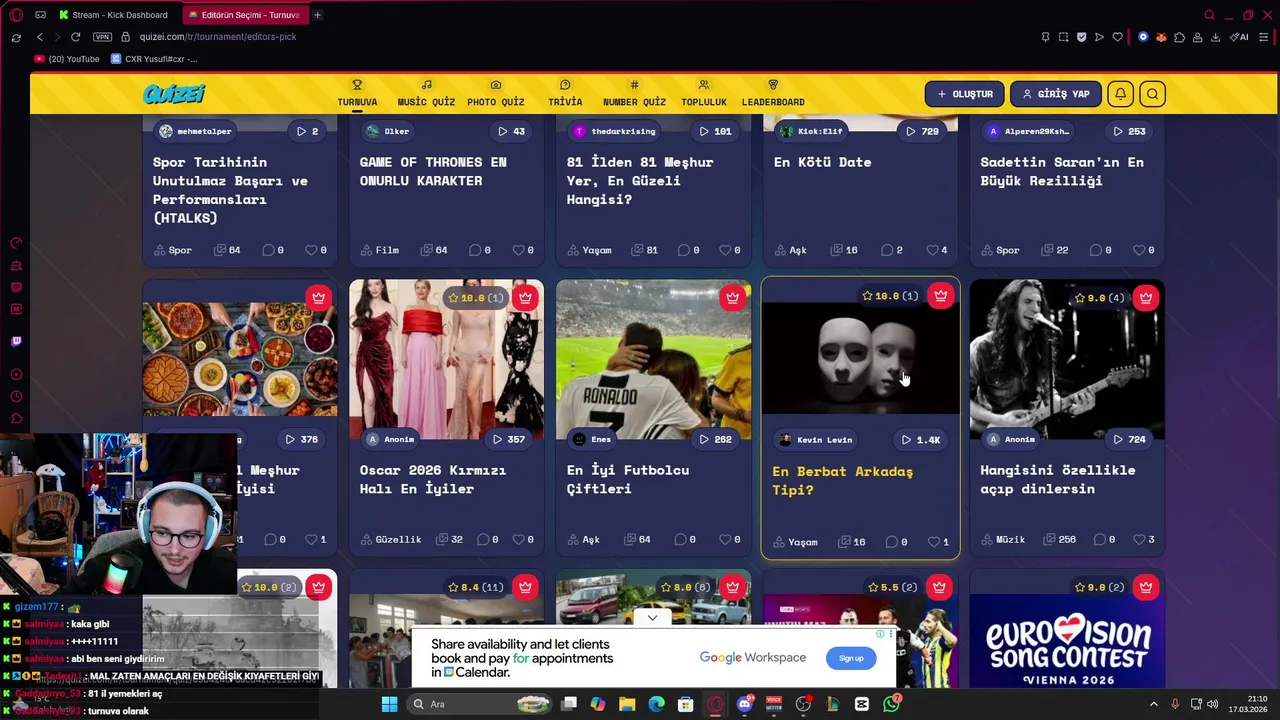Open the Opera GX main menu icon

(x=16, y=15)
